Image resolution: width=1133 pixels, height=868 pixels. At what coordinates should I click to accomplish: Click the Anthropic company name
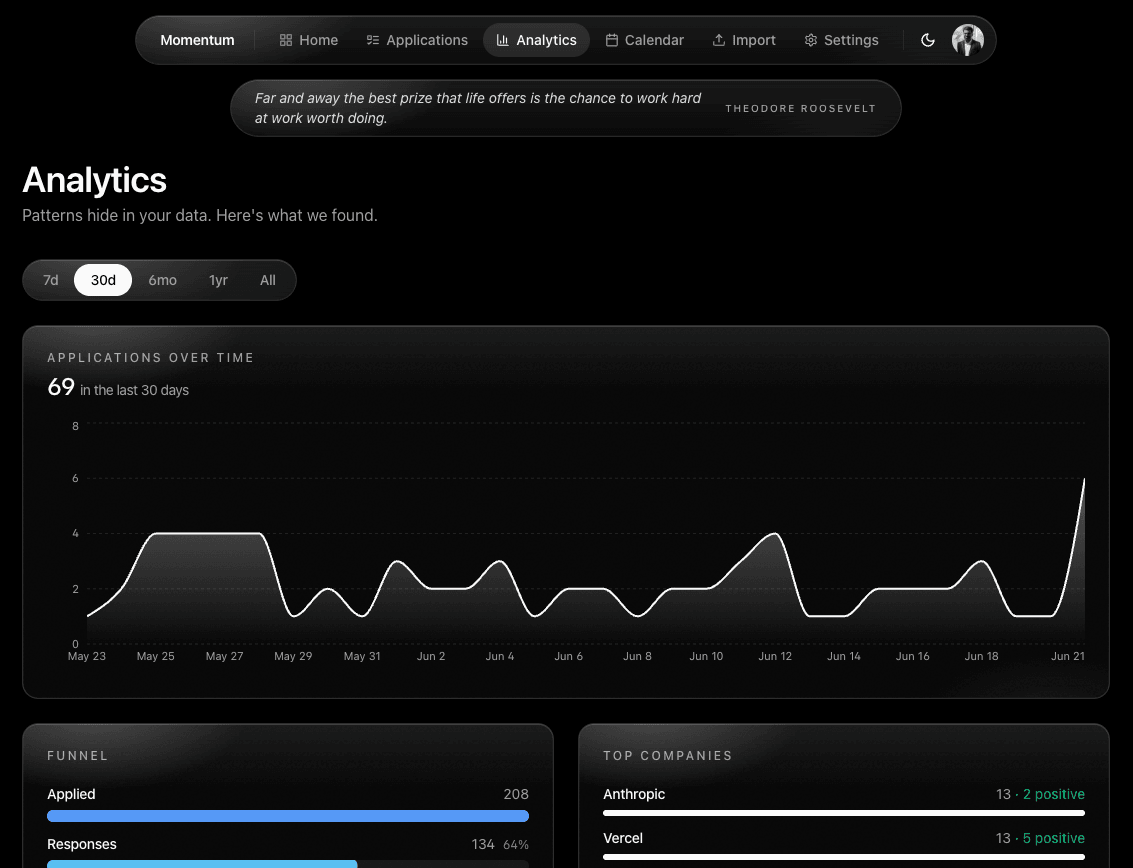coord(634,794)
